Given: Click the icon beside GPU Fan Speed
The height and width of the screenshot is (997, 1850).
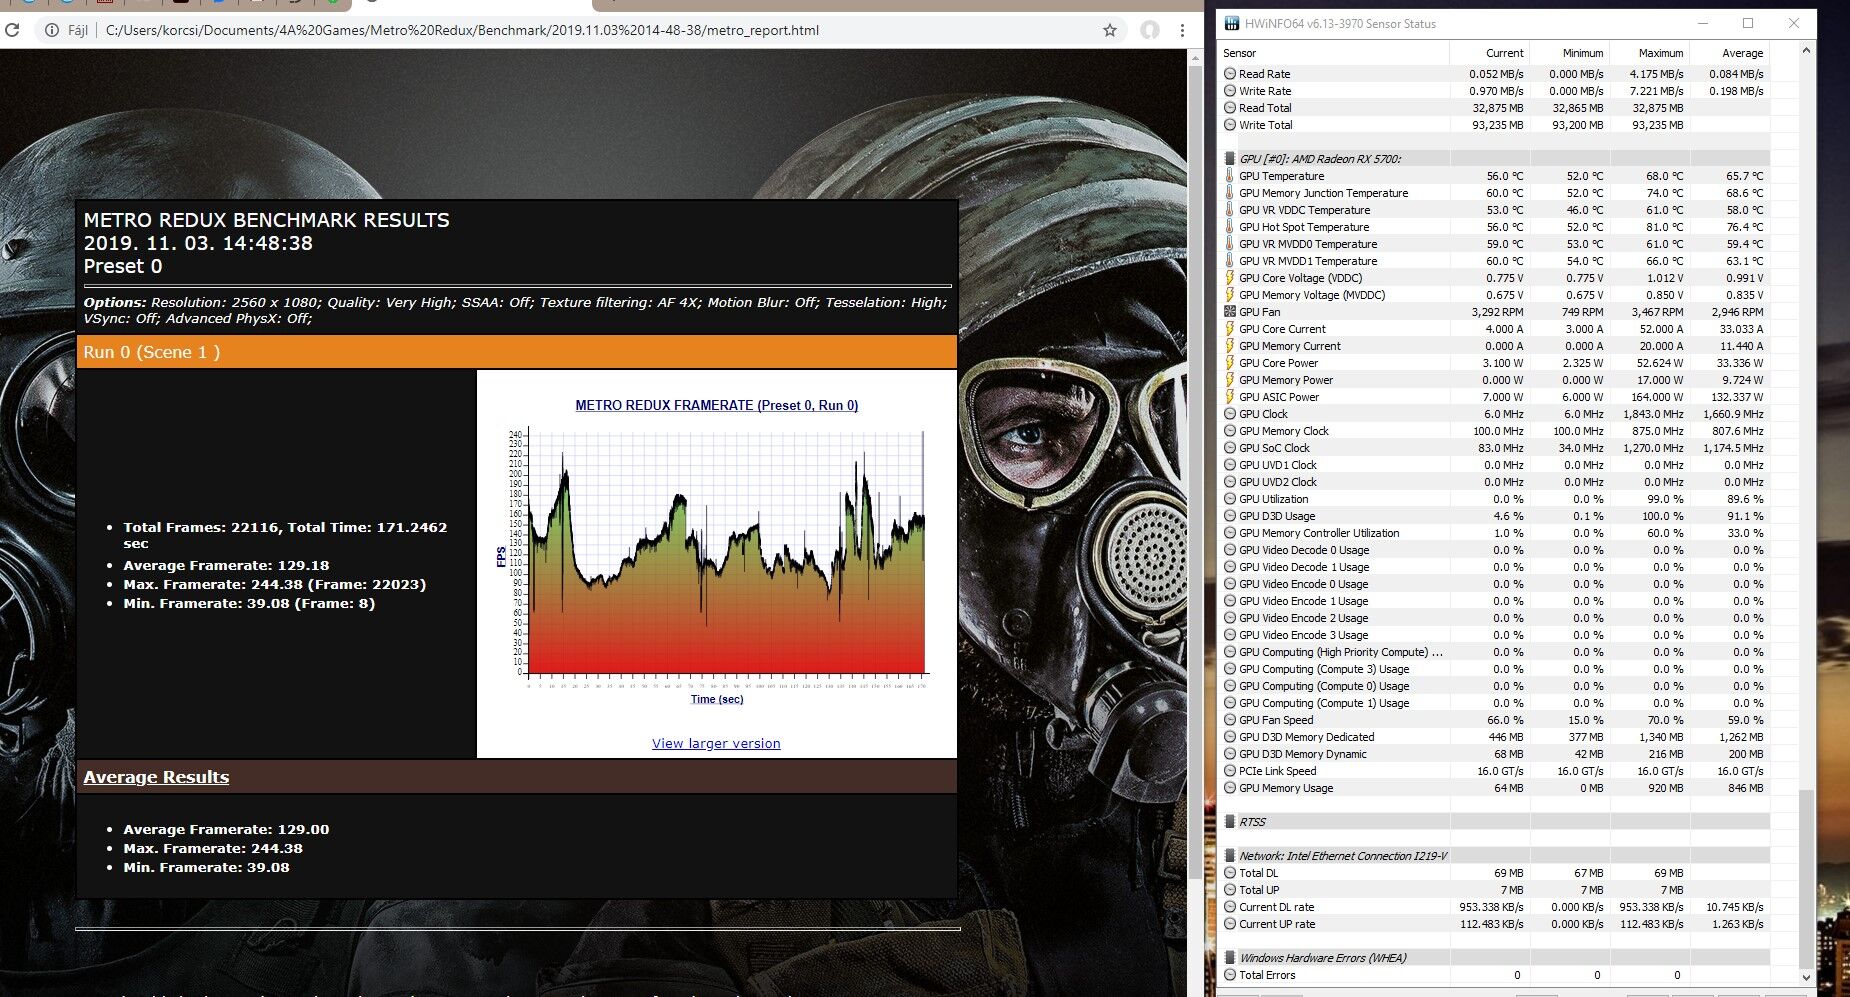Looking at the screenshot, I should [x=1230, y=720].
